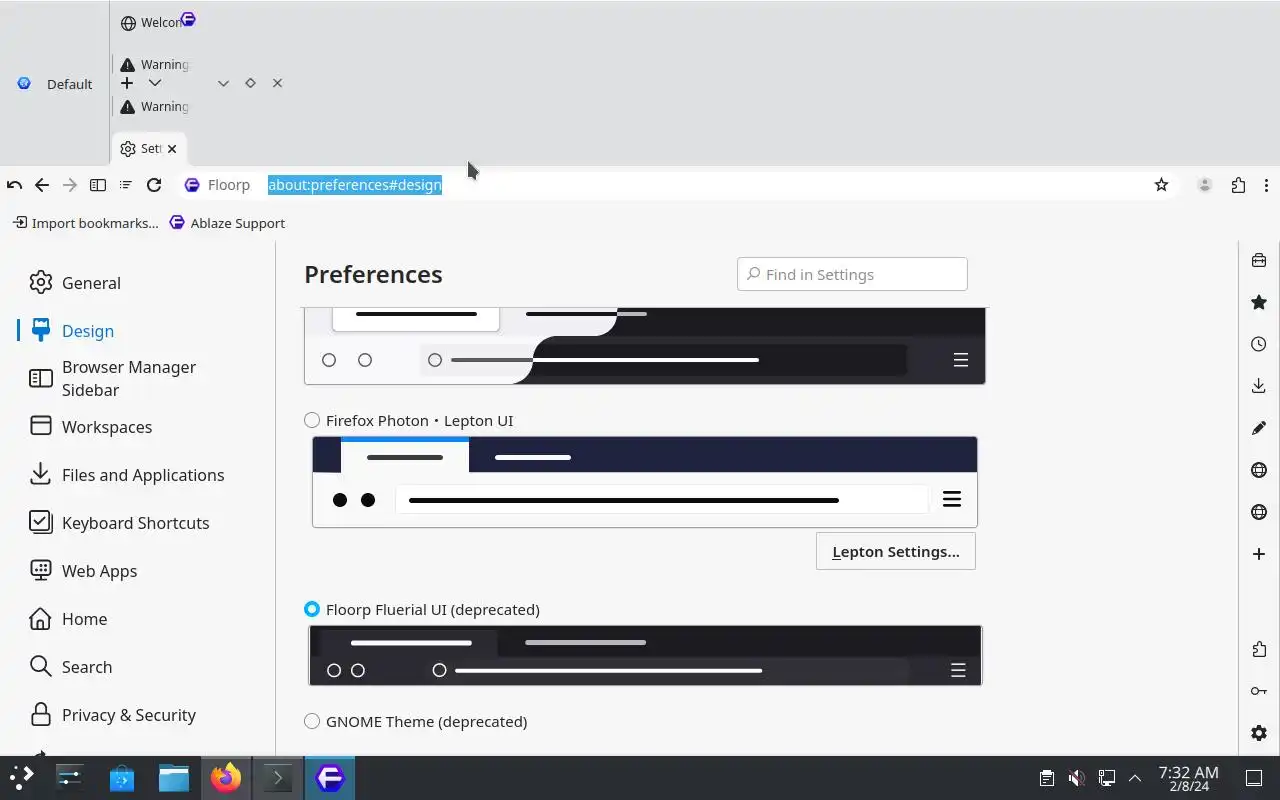Go back one page
The width and height of the screenshot is (1280, 800).
tap(42, 185)
